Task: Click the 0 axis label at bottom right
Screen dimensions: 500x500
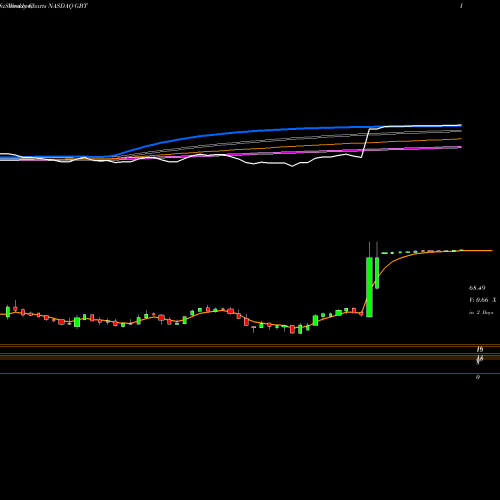Action: pyautogui.click(x=478, y=377)
